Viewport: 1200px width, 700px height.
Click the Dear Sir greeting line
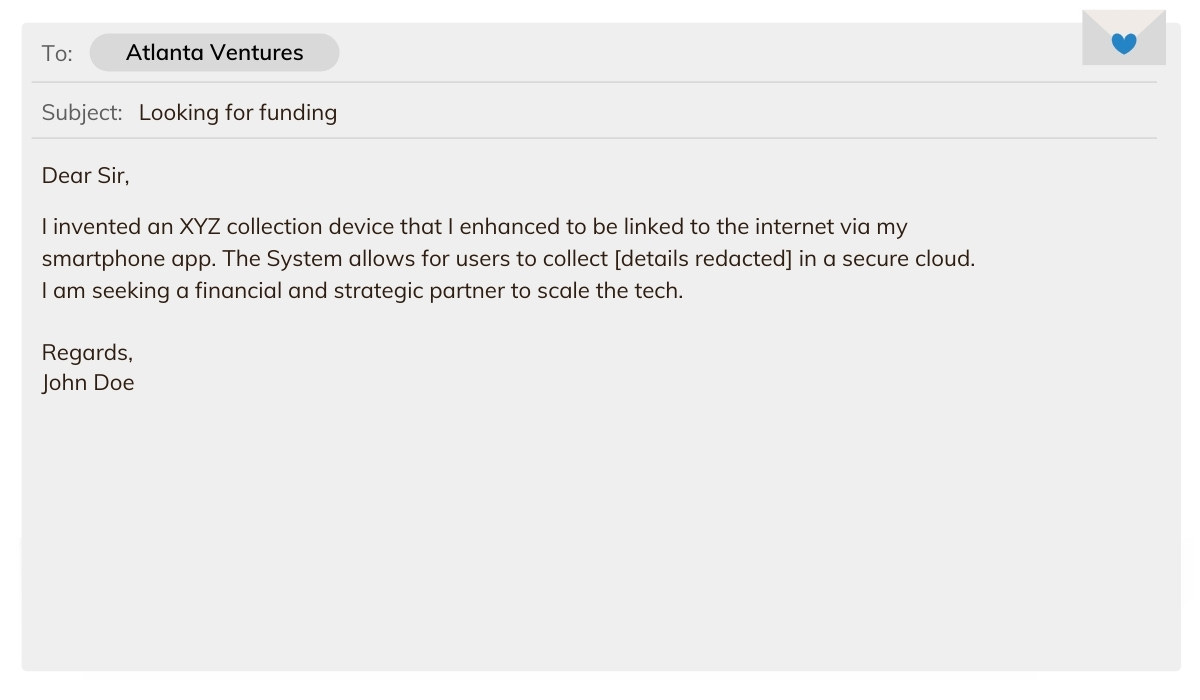pos(86,176)
